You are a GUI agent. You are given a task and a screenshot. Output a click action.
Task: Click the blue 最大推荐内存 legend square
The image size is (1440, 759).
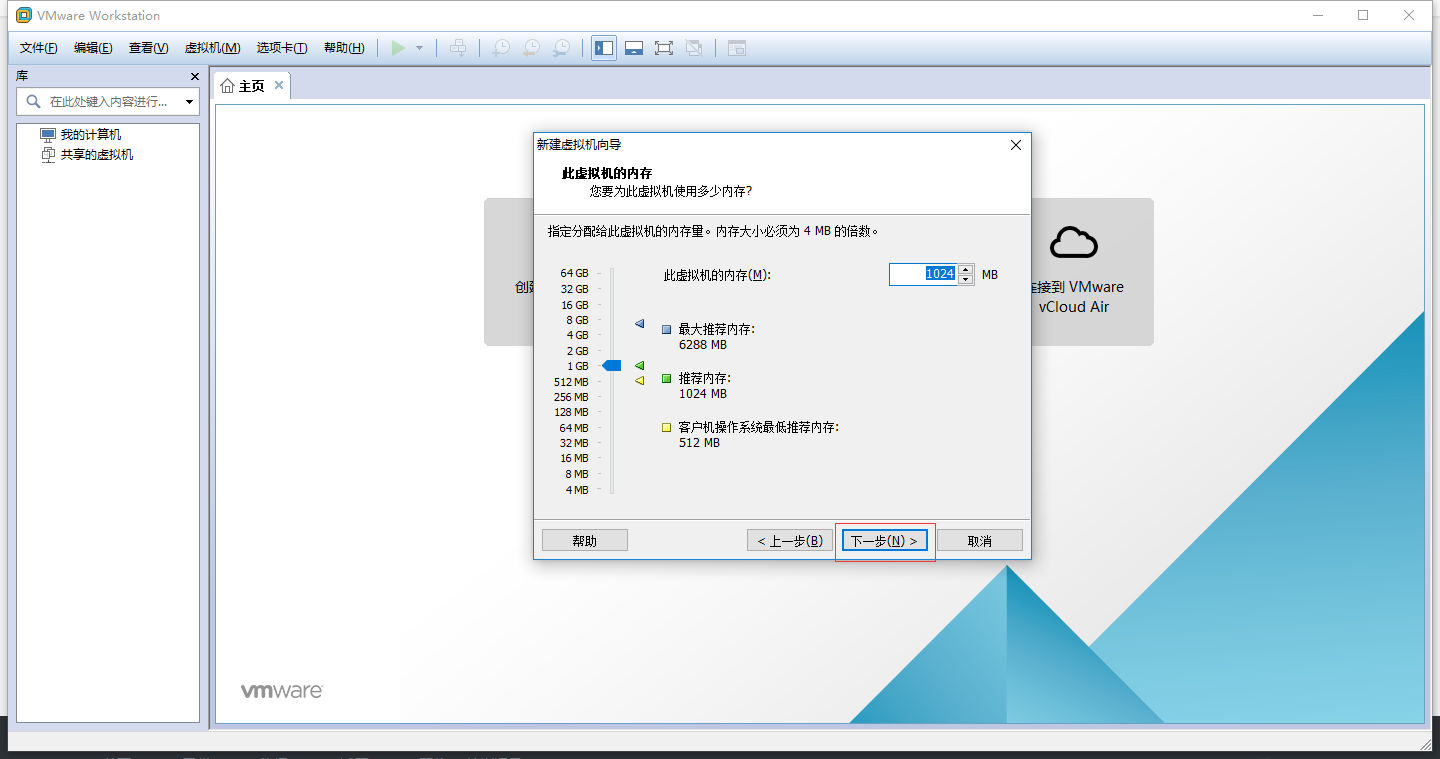point(666,329)
